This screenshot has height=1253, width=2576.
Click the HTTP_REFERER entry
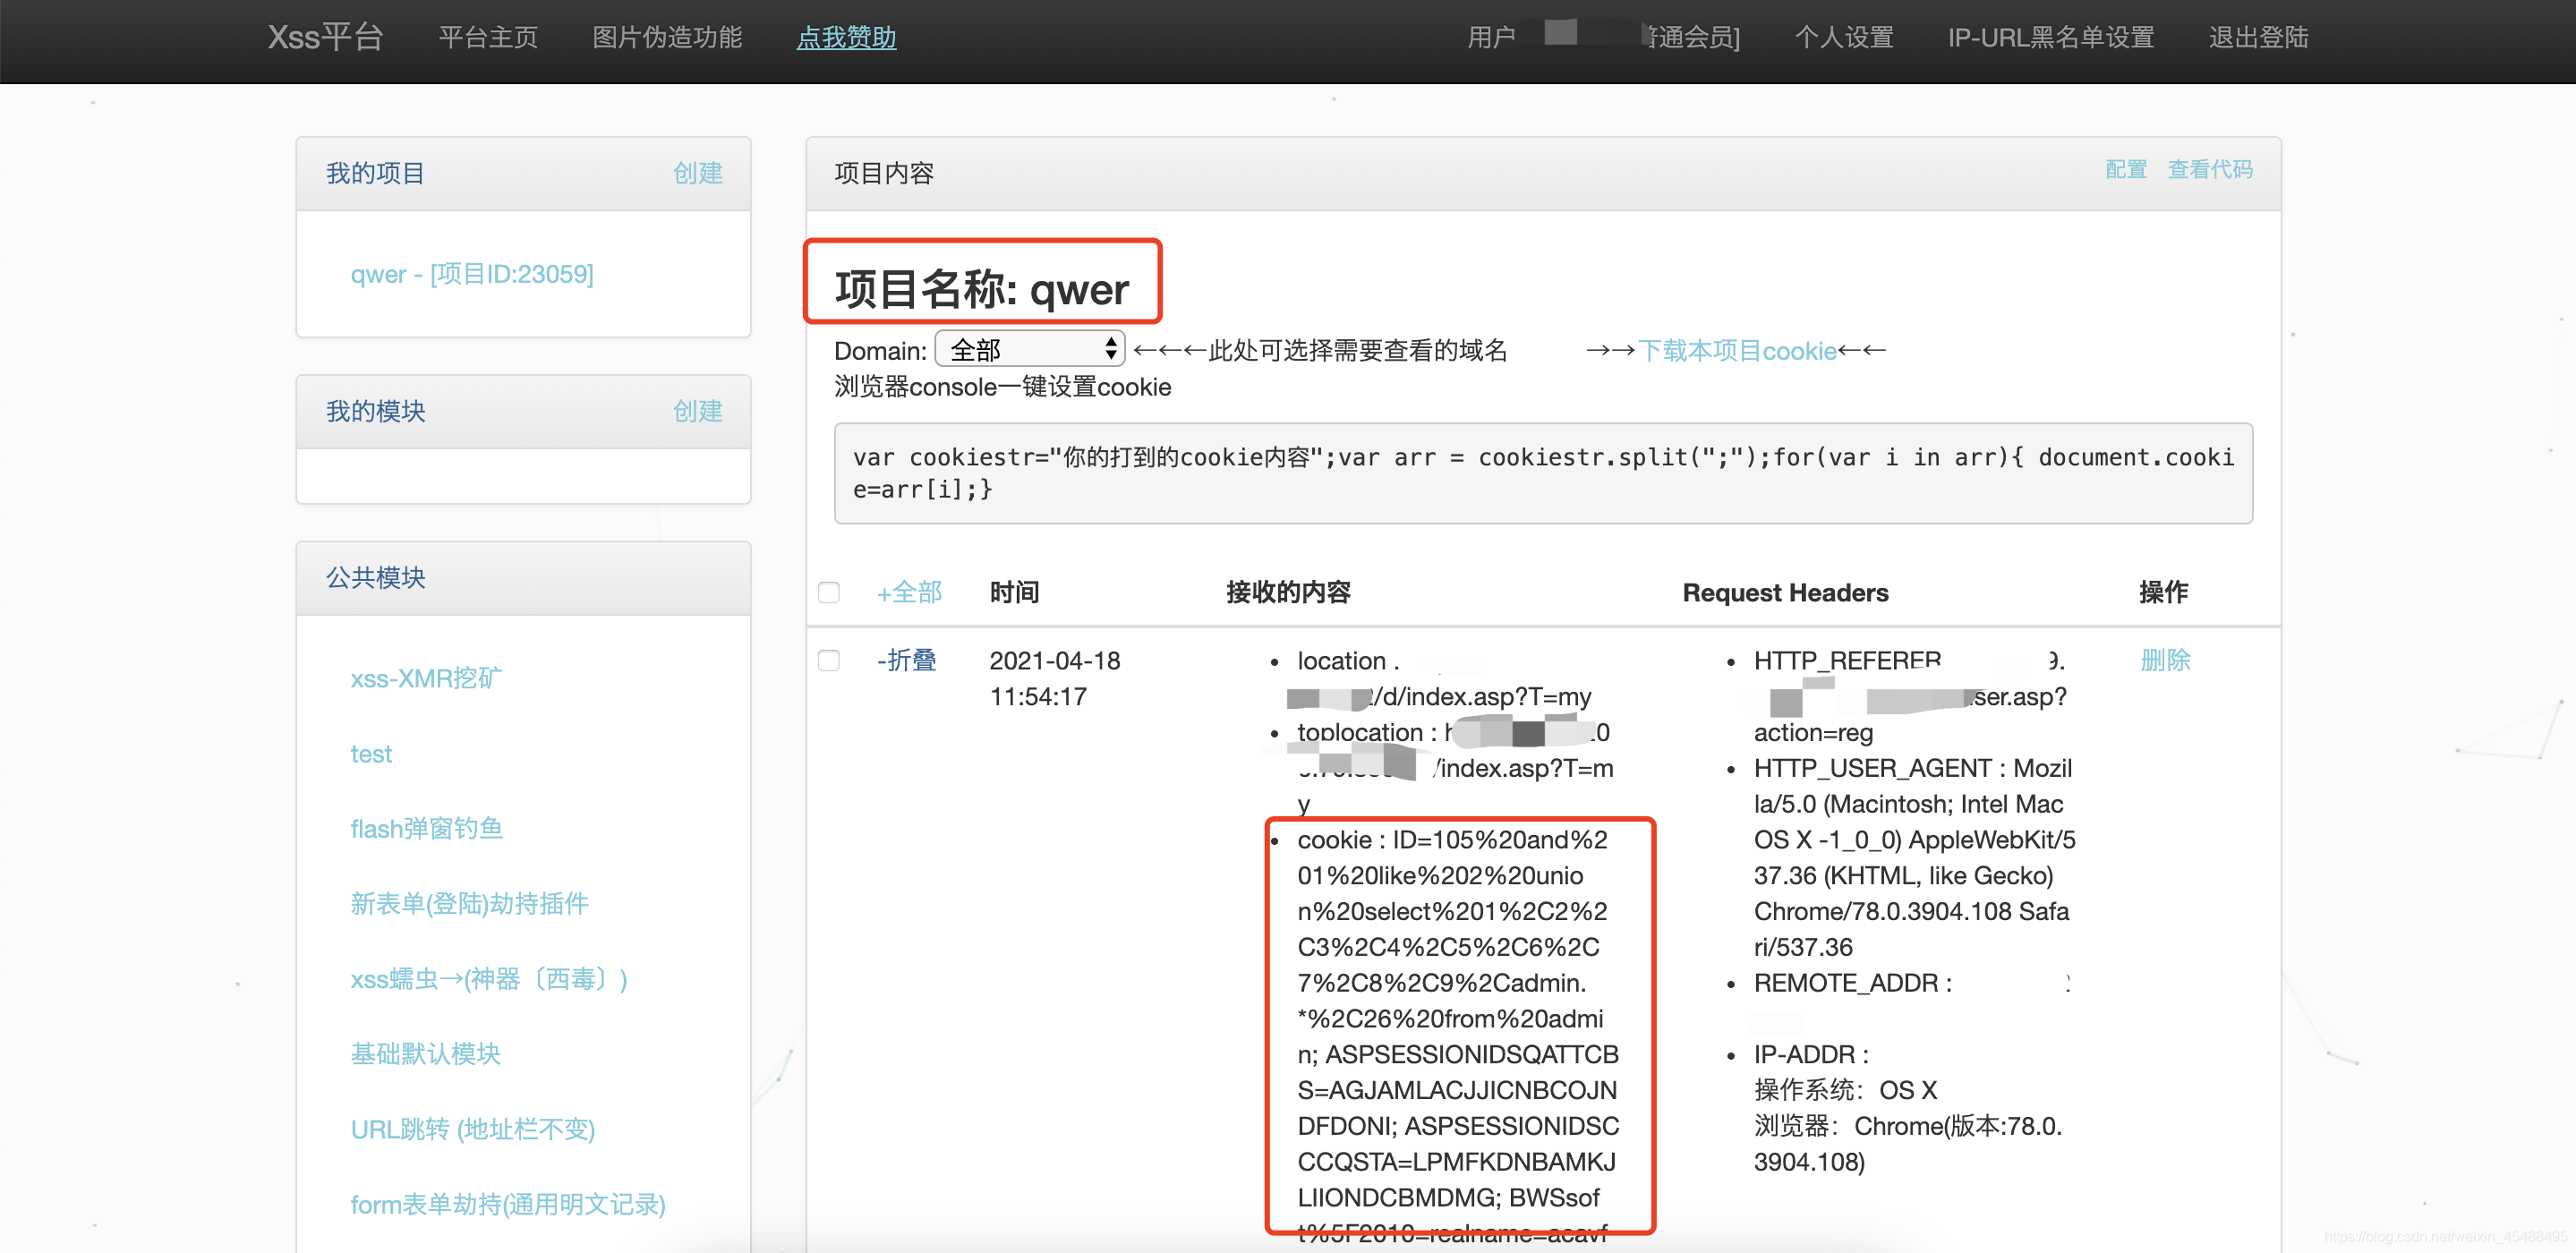(x=1910, y=696)
